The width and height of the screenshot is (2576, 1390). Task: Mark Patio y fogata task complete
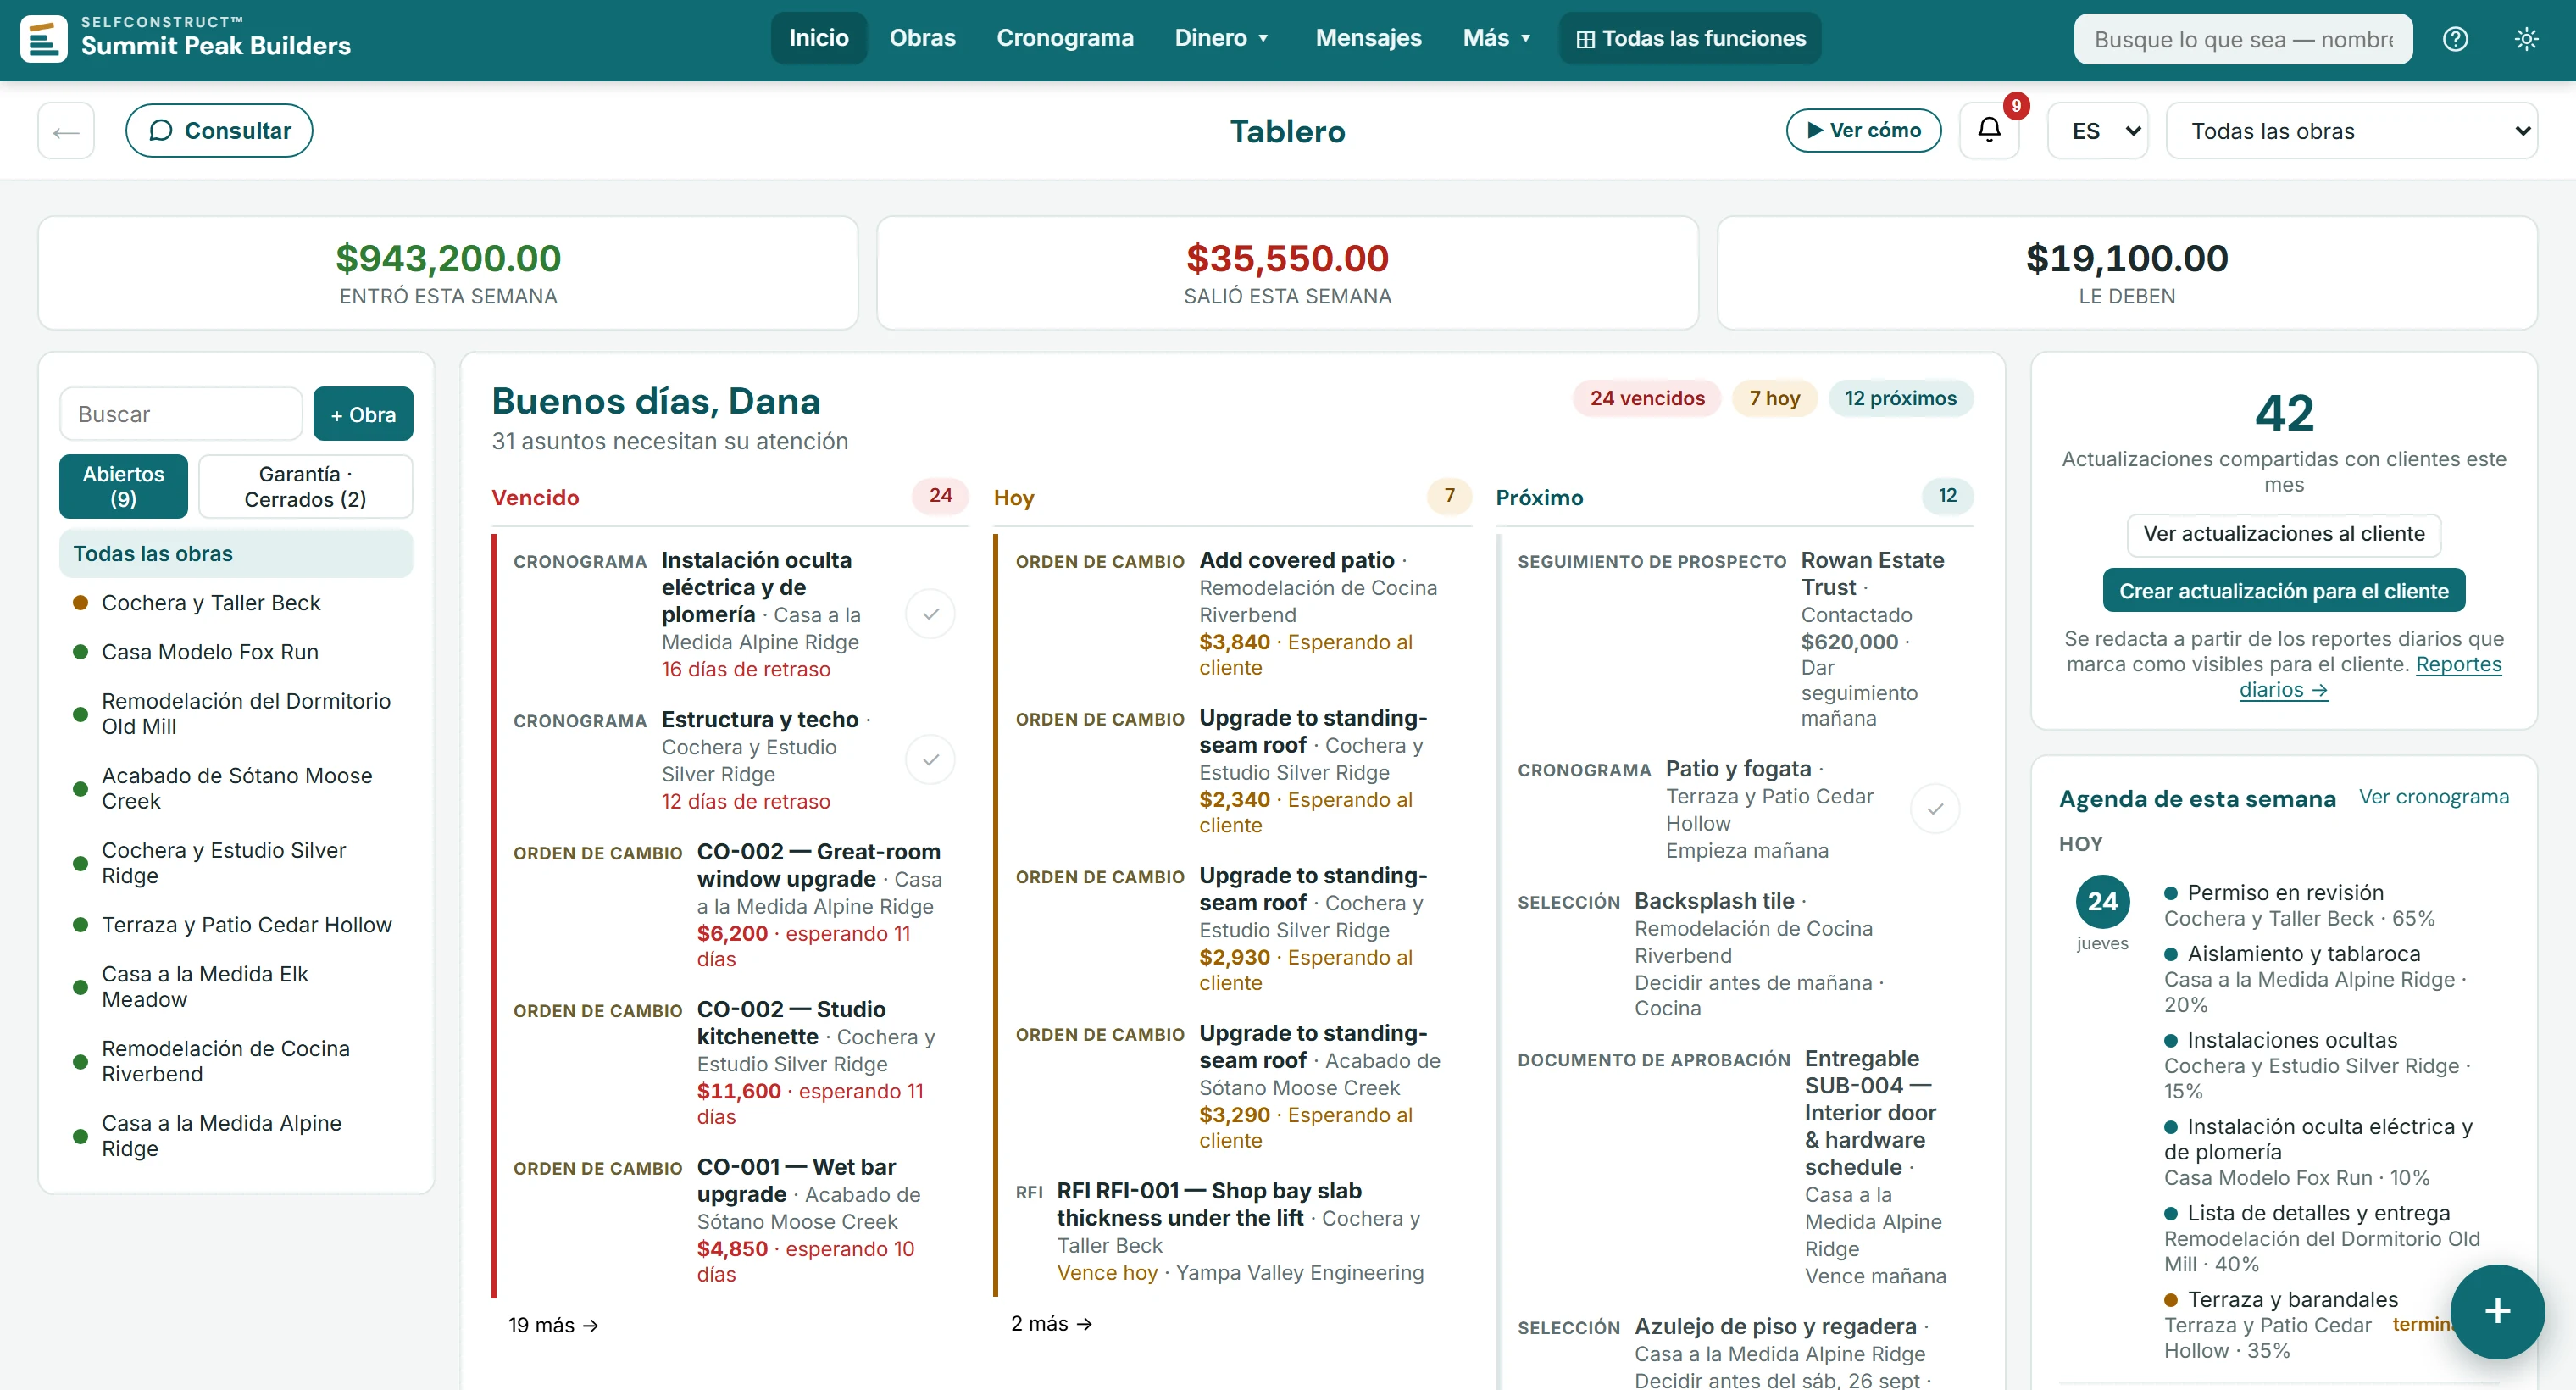(x=1935, y=809)
